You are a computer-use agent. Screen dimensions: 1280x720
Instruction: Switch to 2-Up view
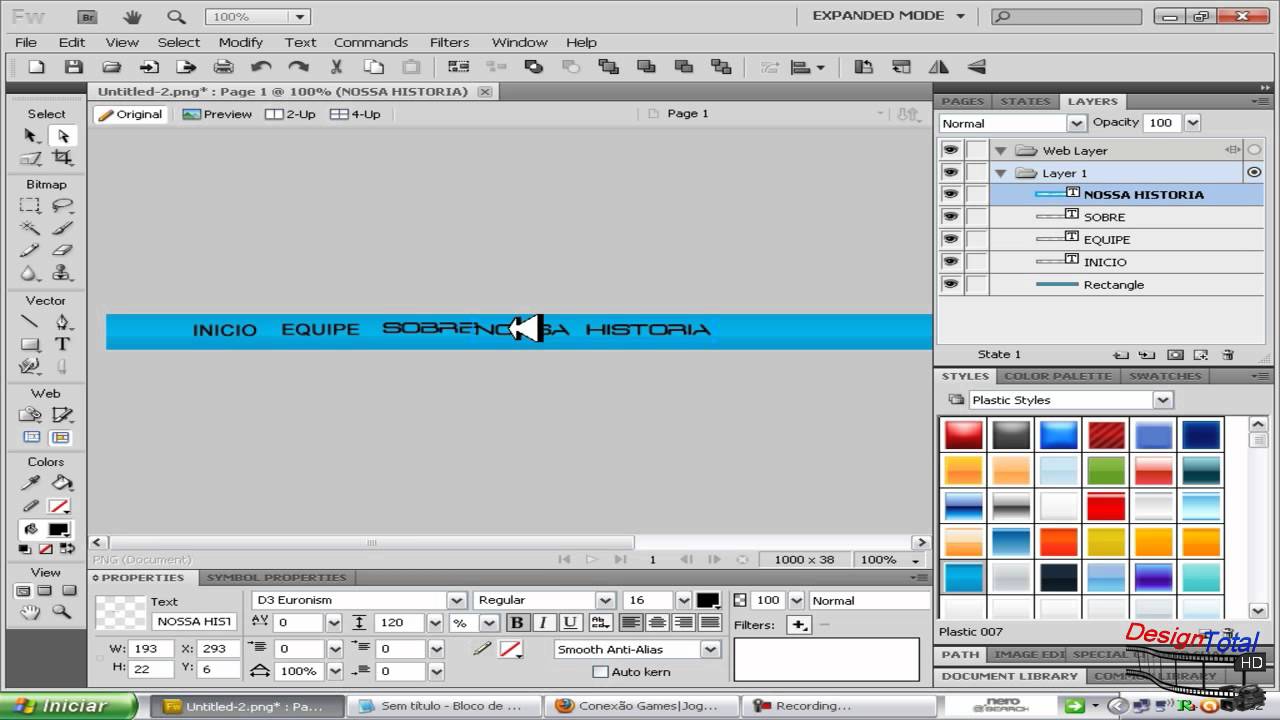coord(290,114)
